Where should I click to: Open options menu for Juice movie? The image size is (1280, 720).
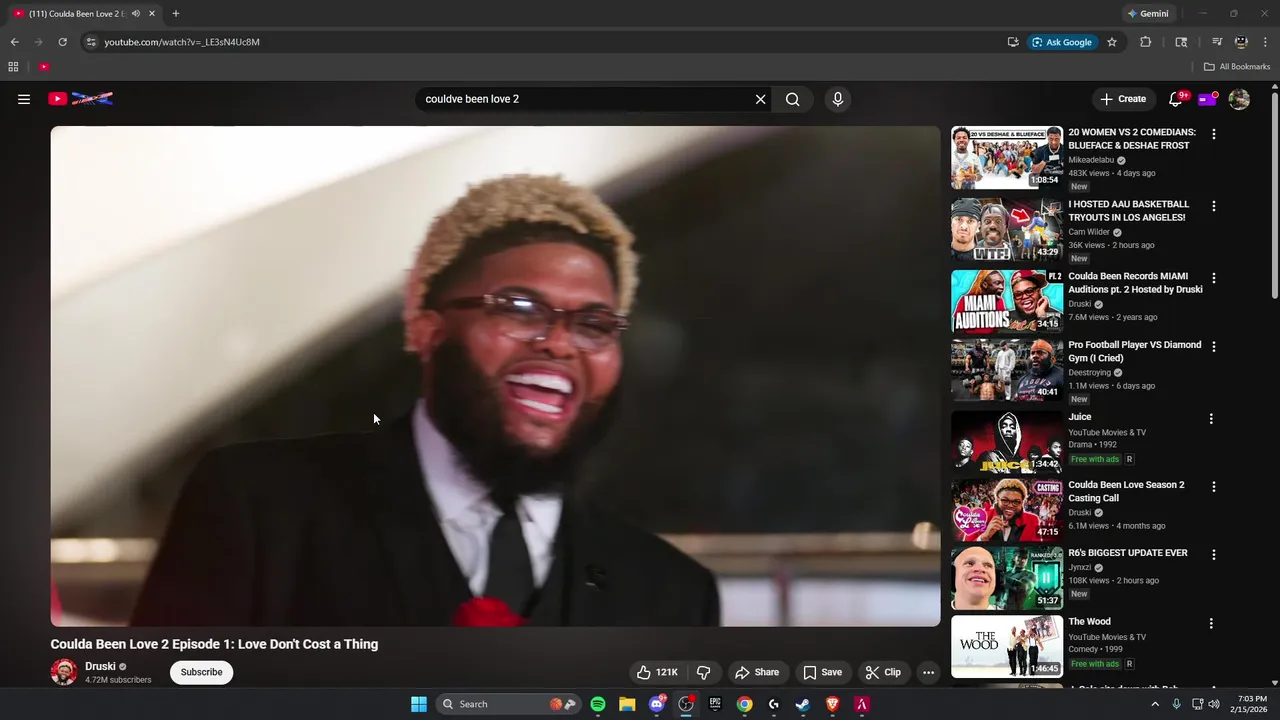[x=1211, y=419]
